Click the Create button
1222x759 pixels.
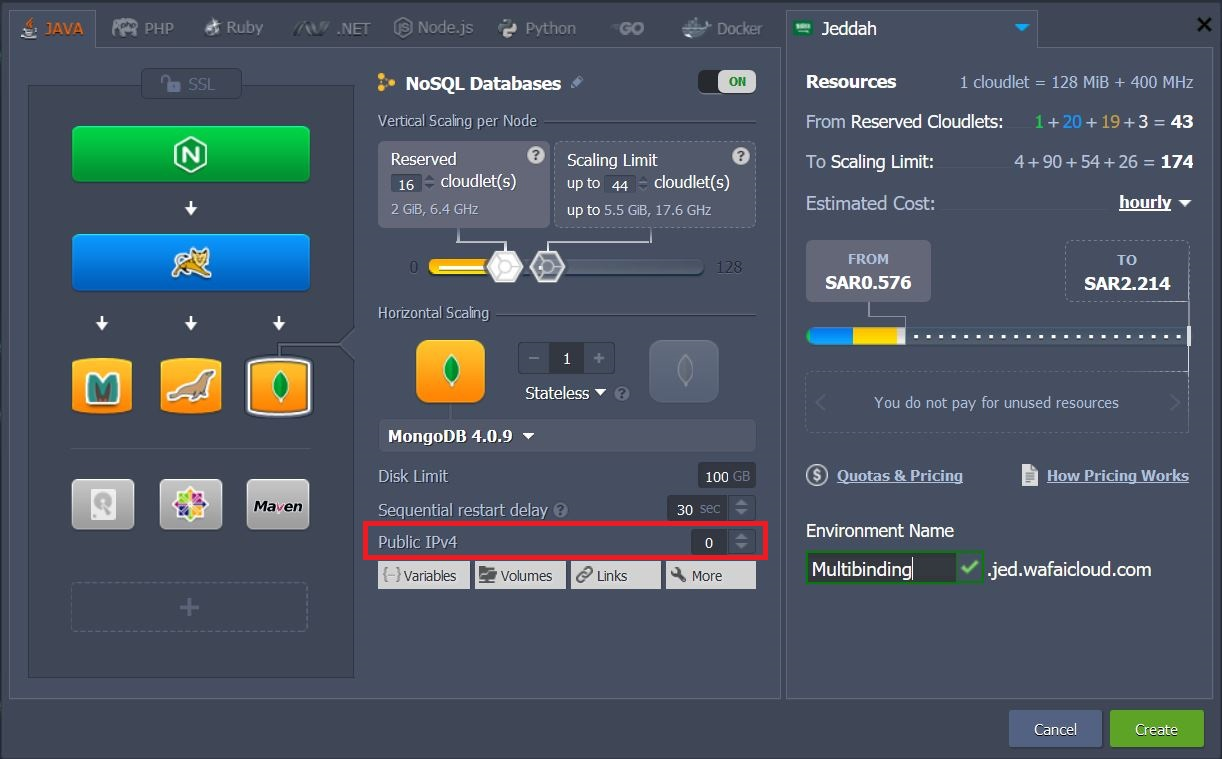click(x=1156, y=729)
